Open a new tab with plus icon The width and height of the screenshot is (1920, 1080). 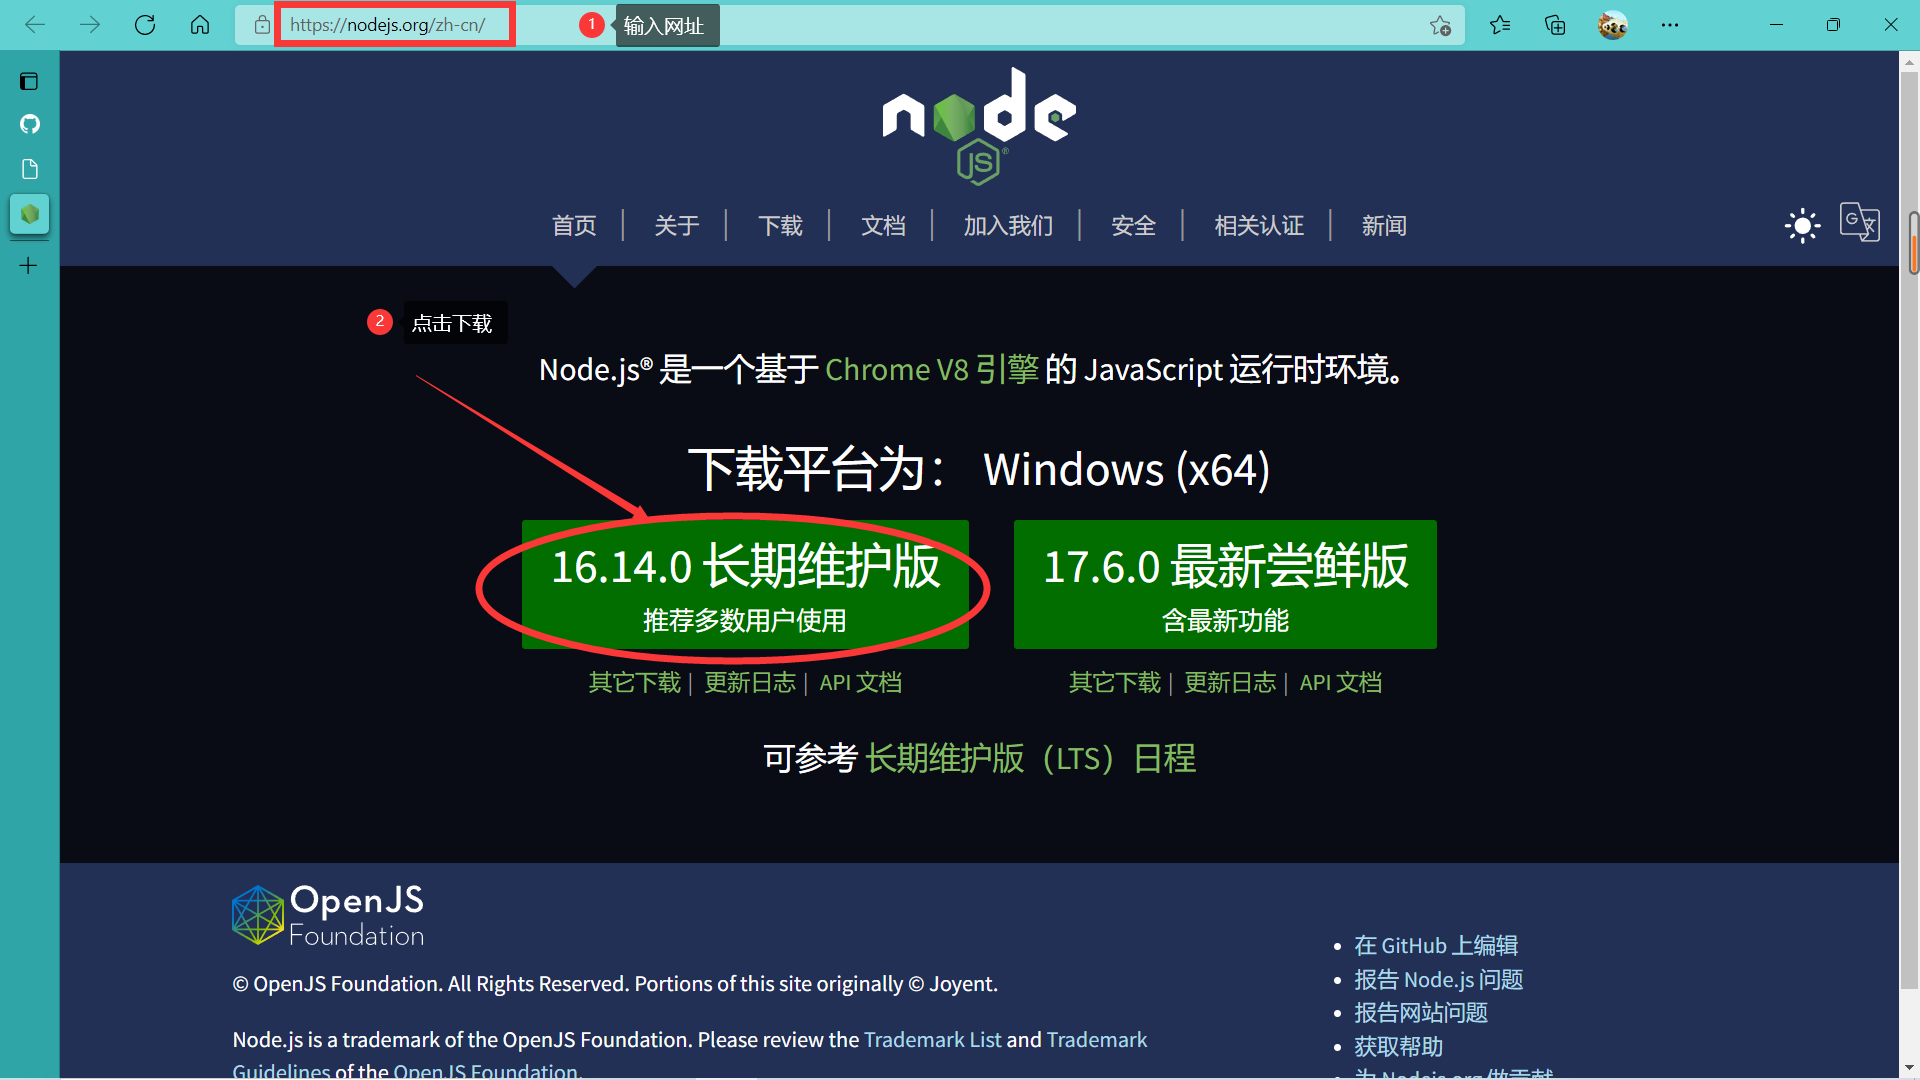tap(29, 266)
